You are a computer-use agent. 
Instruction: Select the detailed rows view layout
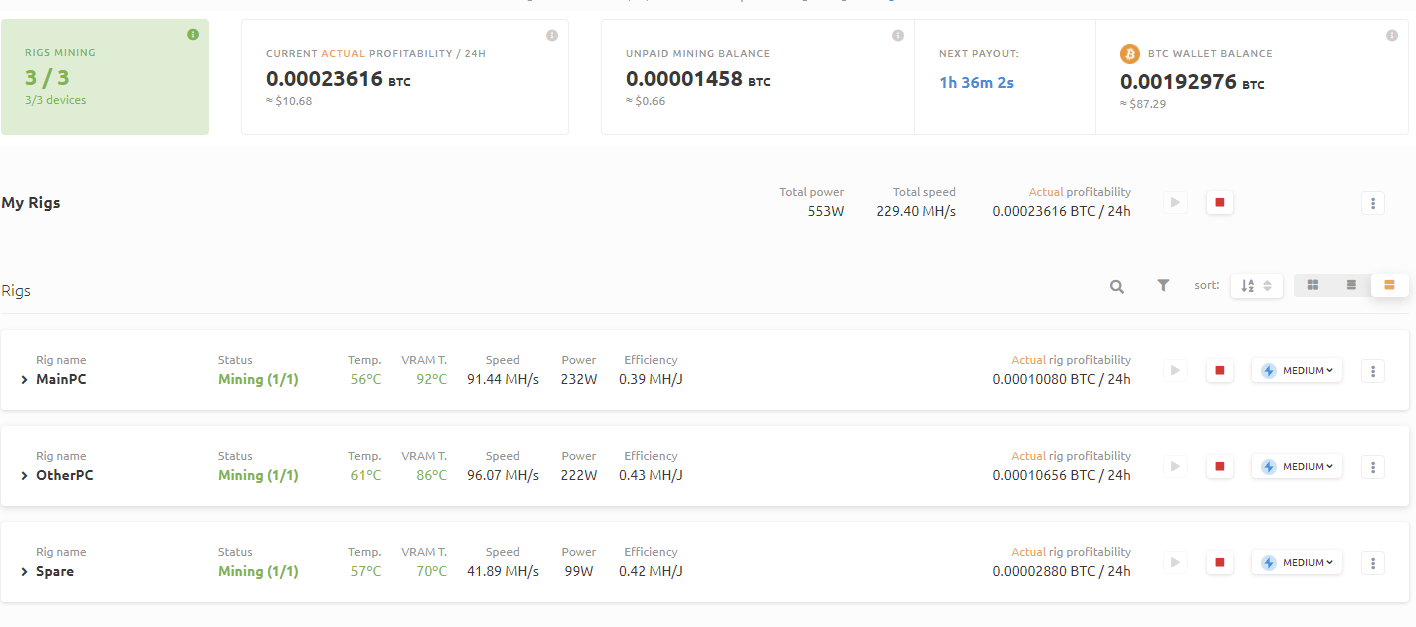[x=1389, y=286]
